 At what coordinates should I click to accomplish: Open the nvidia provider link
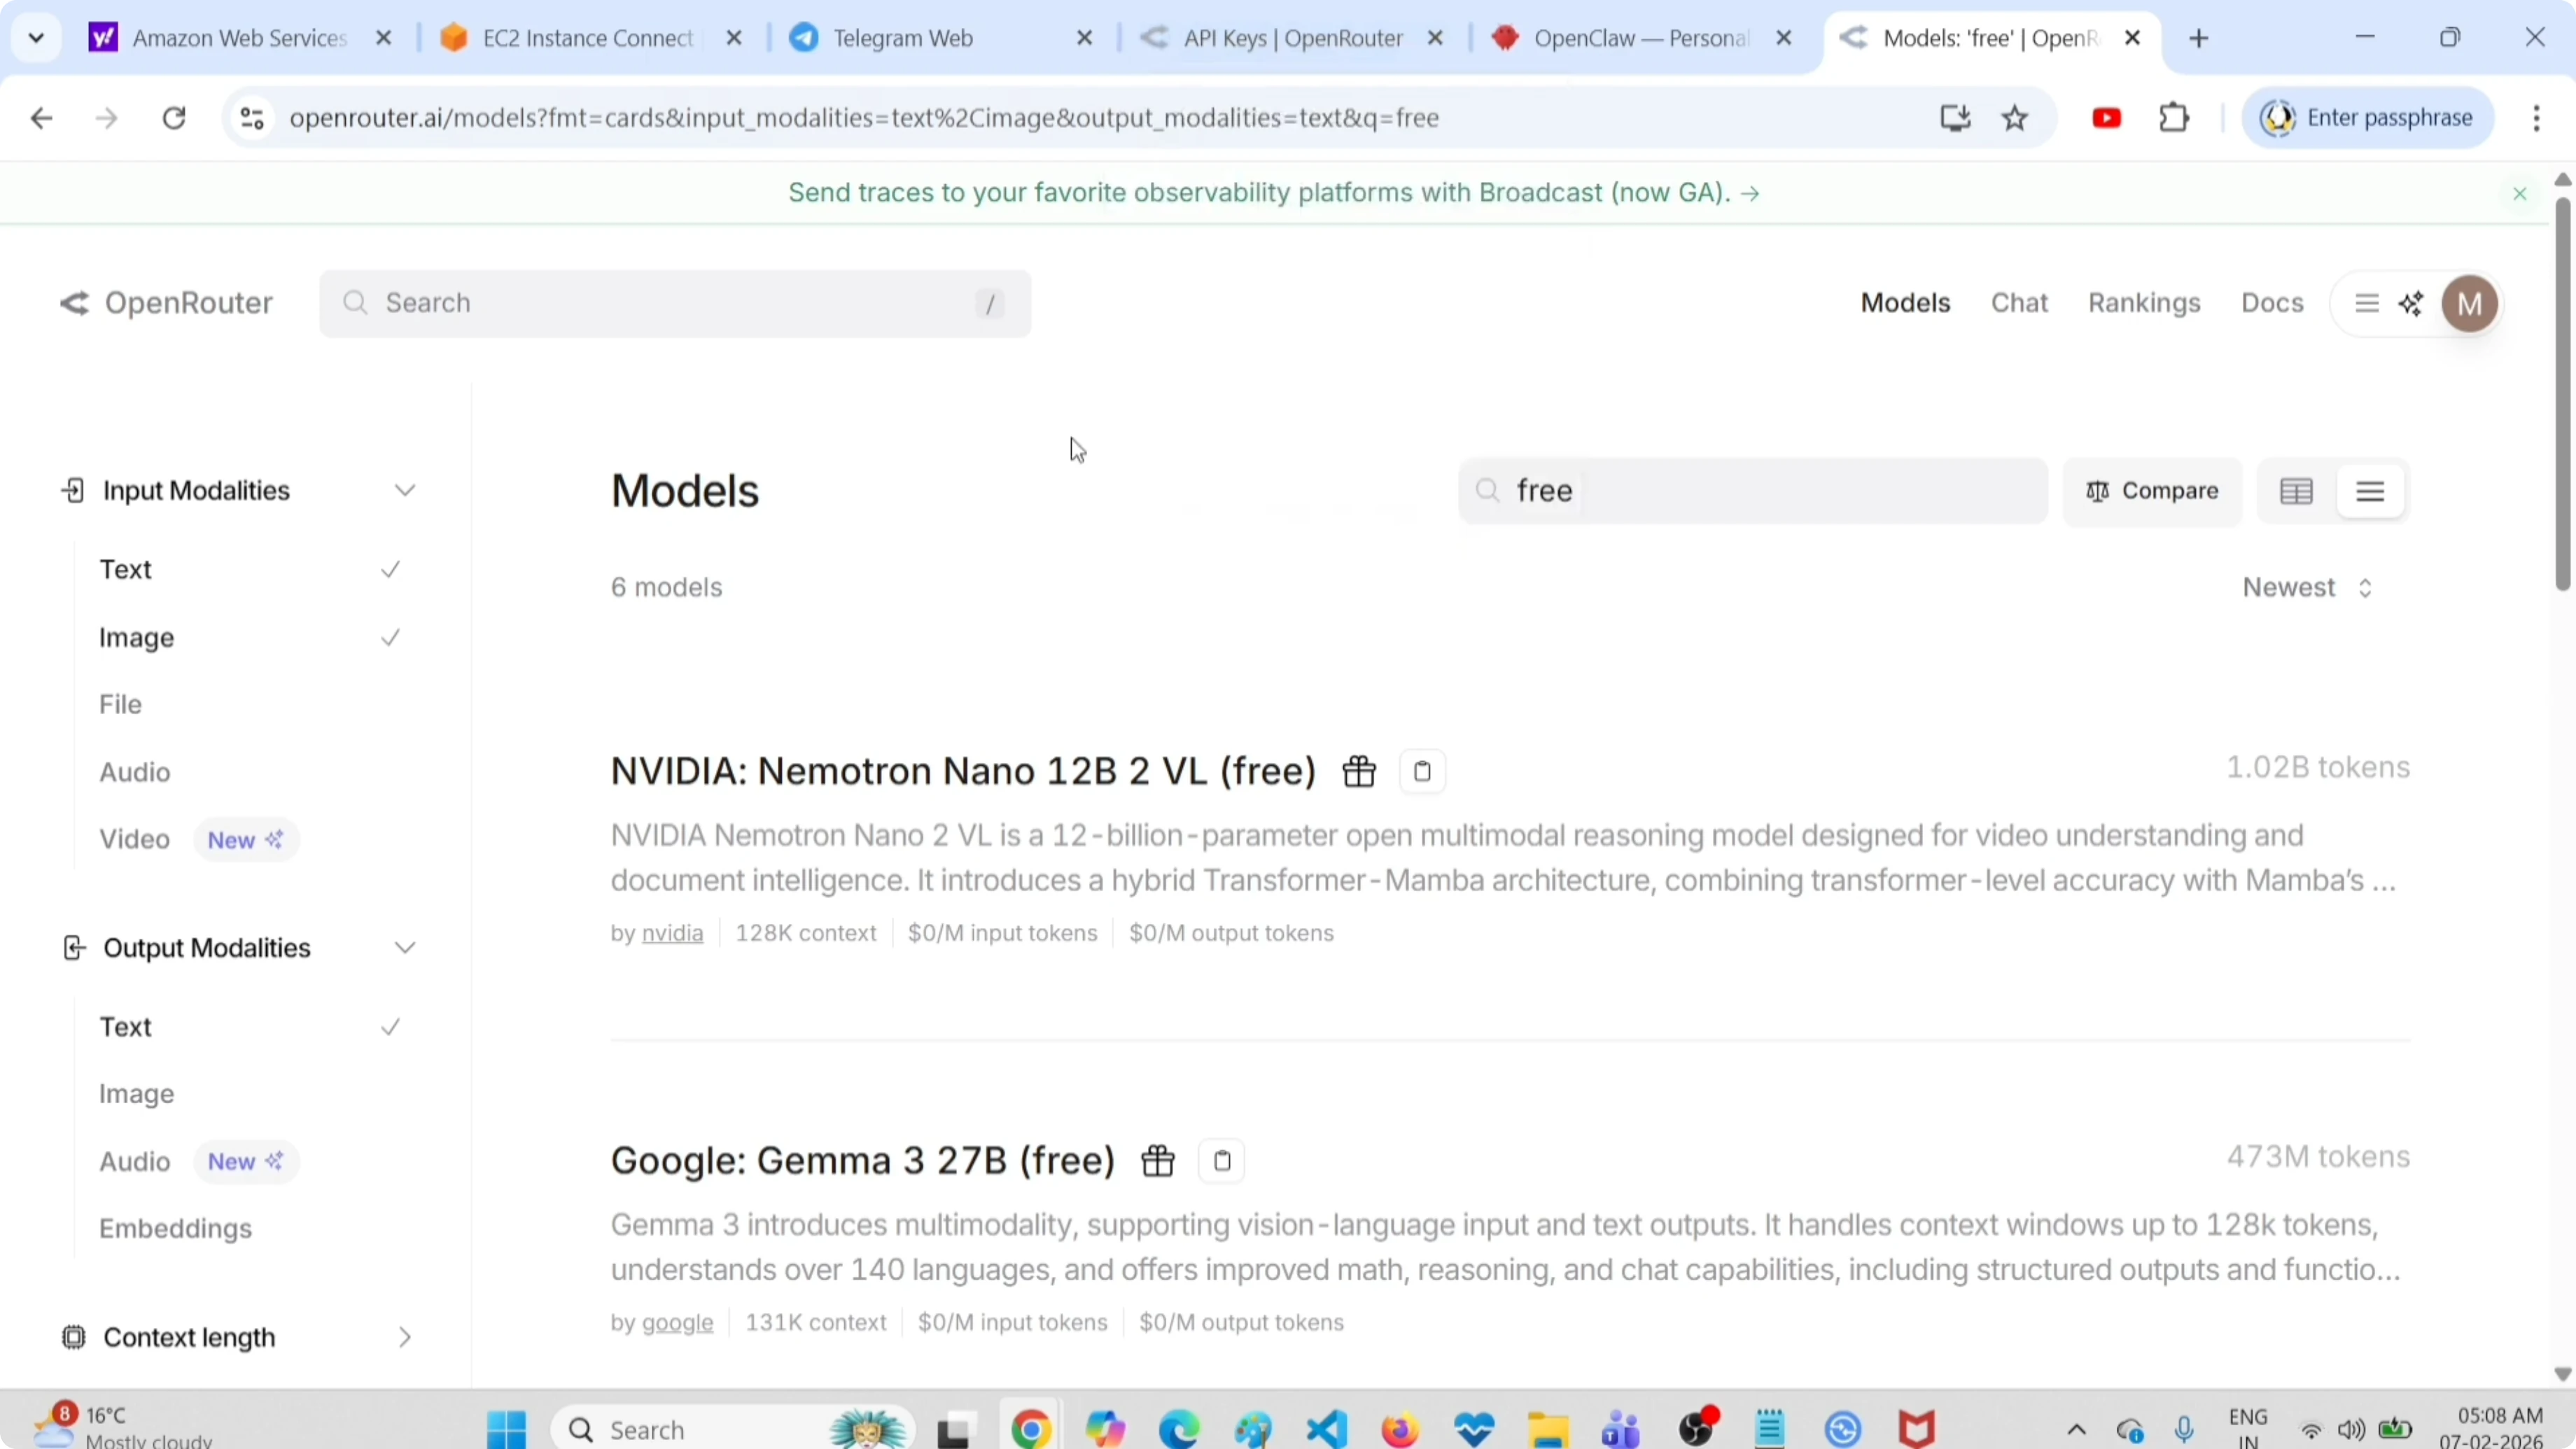(x=672, y=933)
